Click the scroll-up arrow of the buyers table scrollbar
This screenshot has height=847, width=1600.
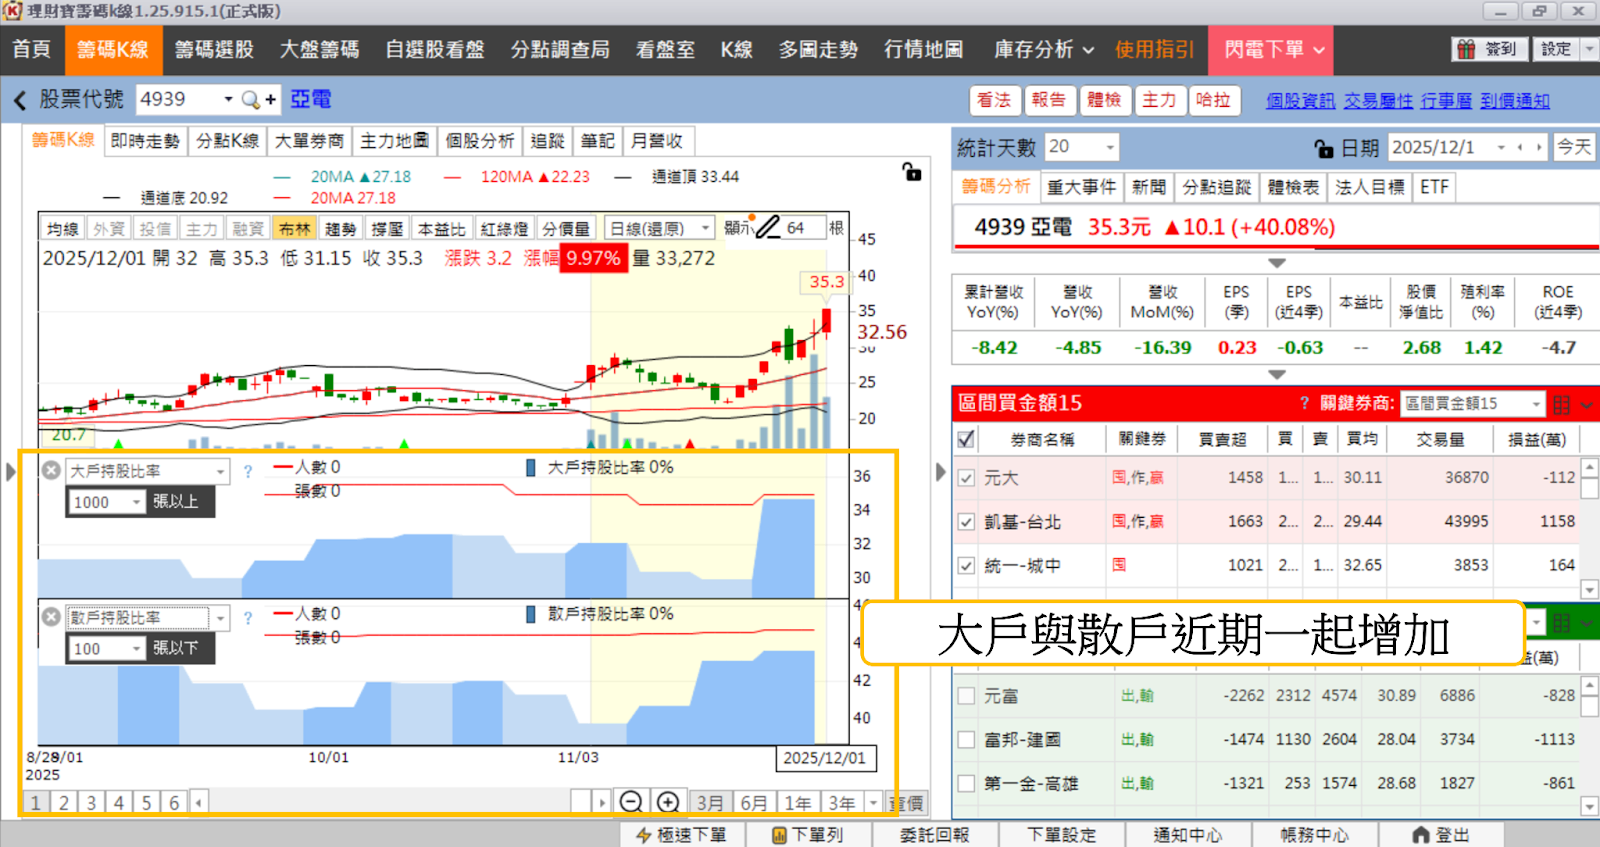[1589, 468]
